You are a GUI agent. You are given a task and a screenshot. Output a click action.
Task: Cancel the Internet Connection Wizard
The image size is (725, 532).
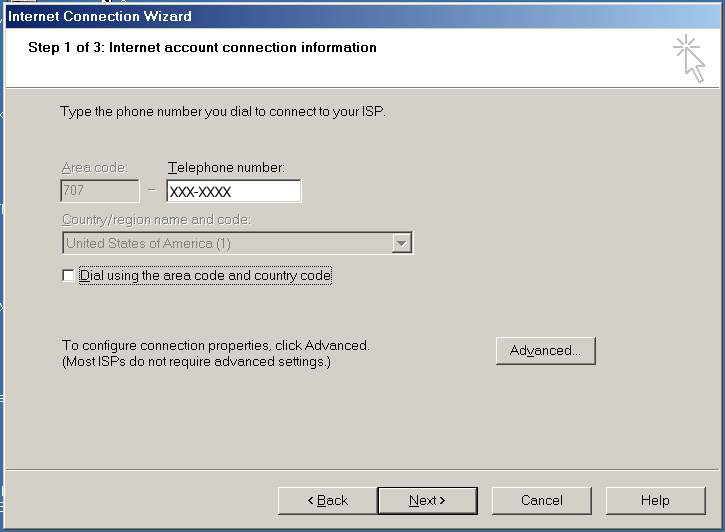(541, 500)
